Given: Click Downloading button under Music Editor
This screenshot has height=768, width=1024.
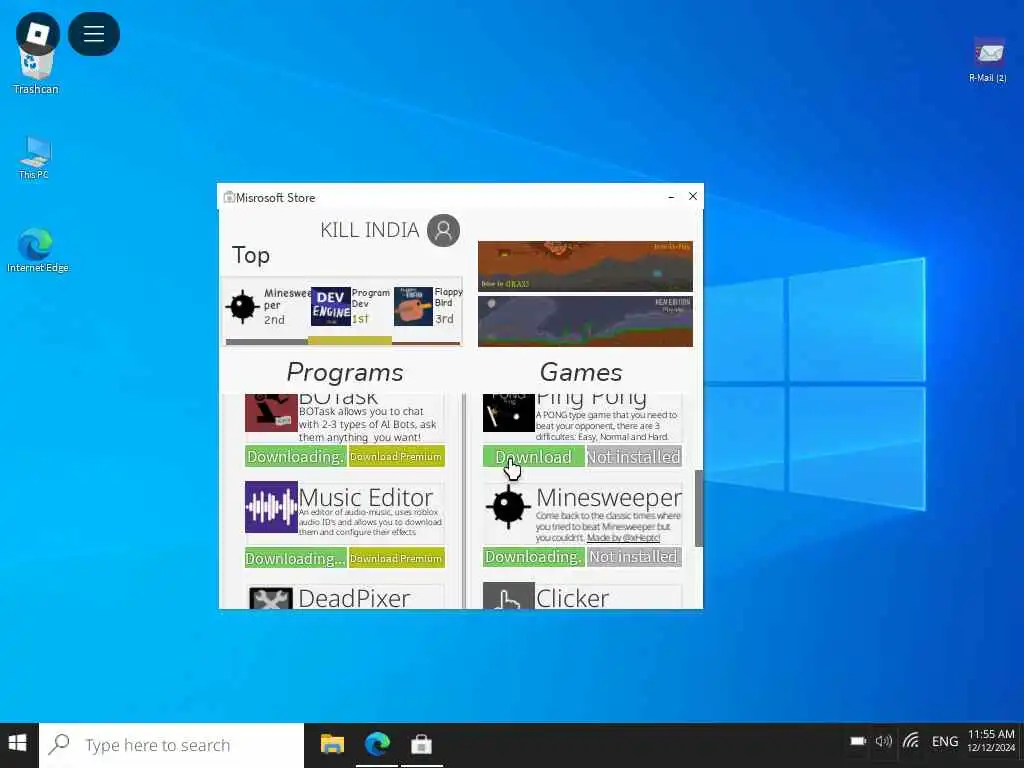Looking at the screenshot, I should click(x=296, y=558).
